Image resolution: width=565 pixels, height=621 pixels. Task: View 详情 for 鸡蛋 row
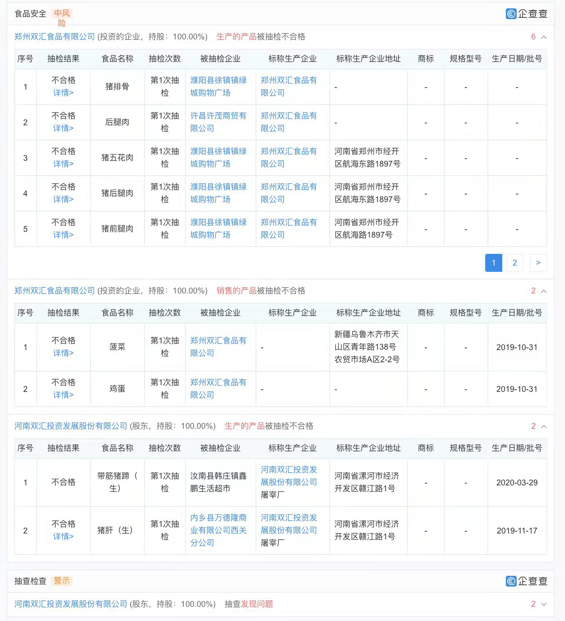point(63,395)
